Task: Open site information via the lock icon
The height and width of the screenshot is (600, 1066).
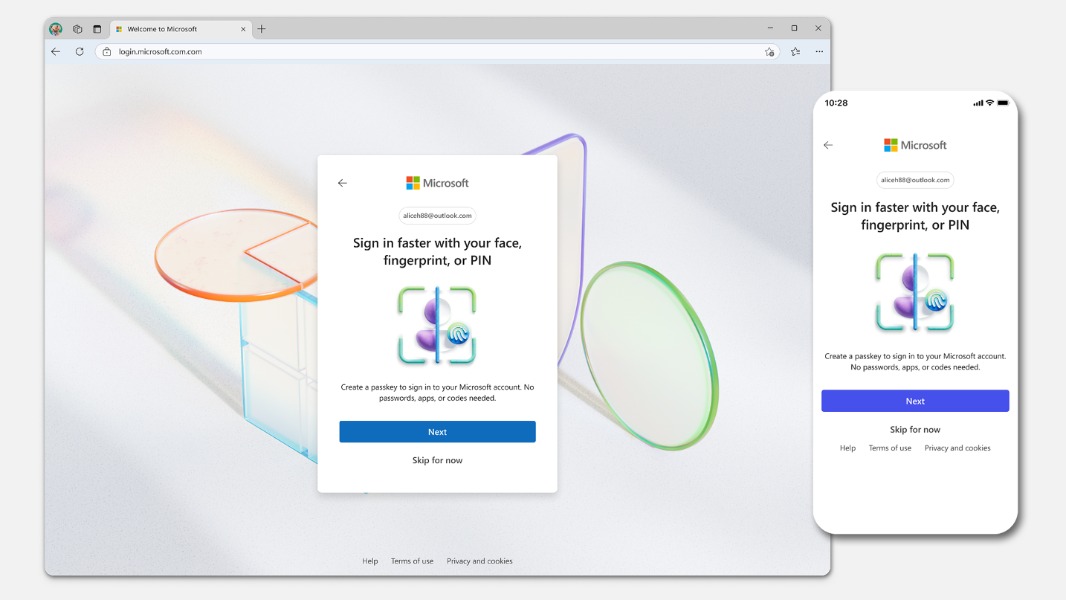Action: click(x=106, y=51)
